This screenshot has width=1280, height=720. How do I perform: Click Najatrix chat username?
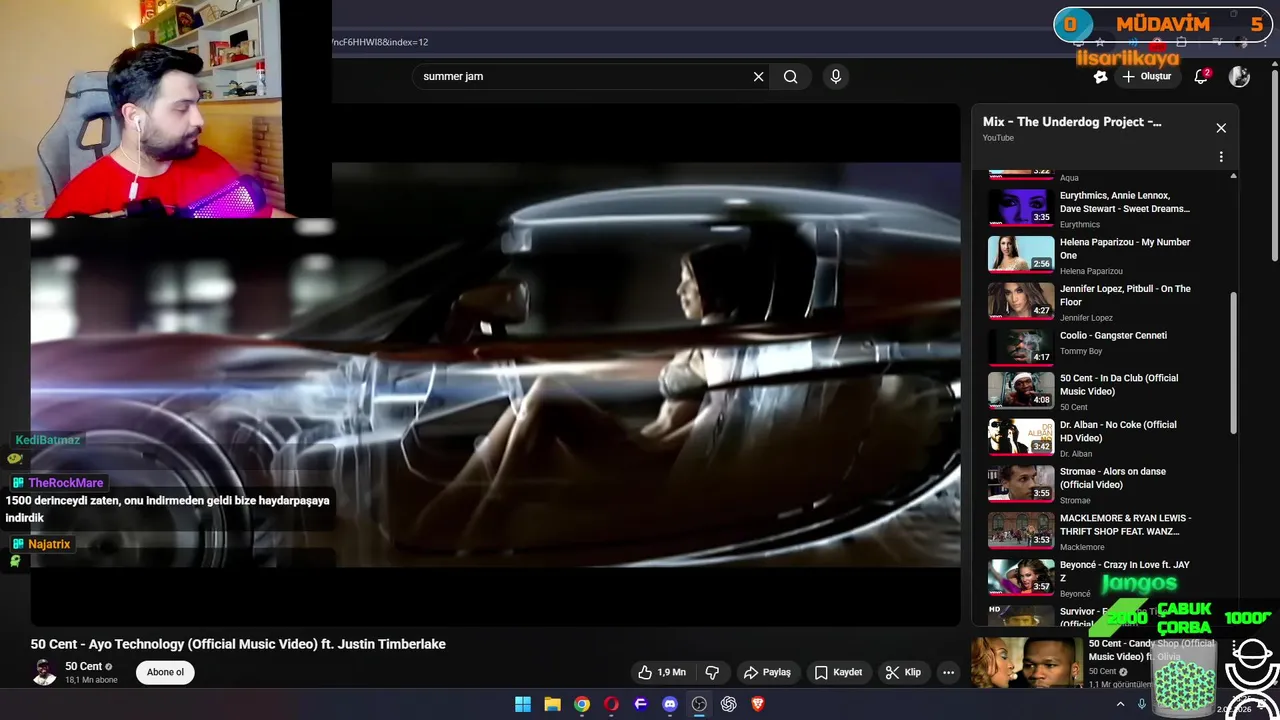pyautogui.click(x=49, y=544)
